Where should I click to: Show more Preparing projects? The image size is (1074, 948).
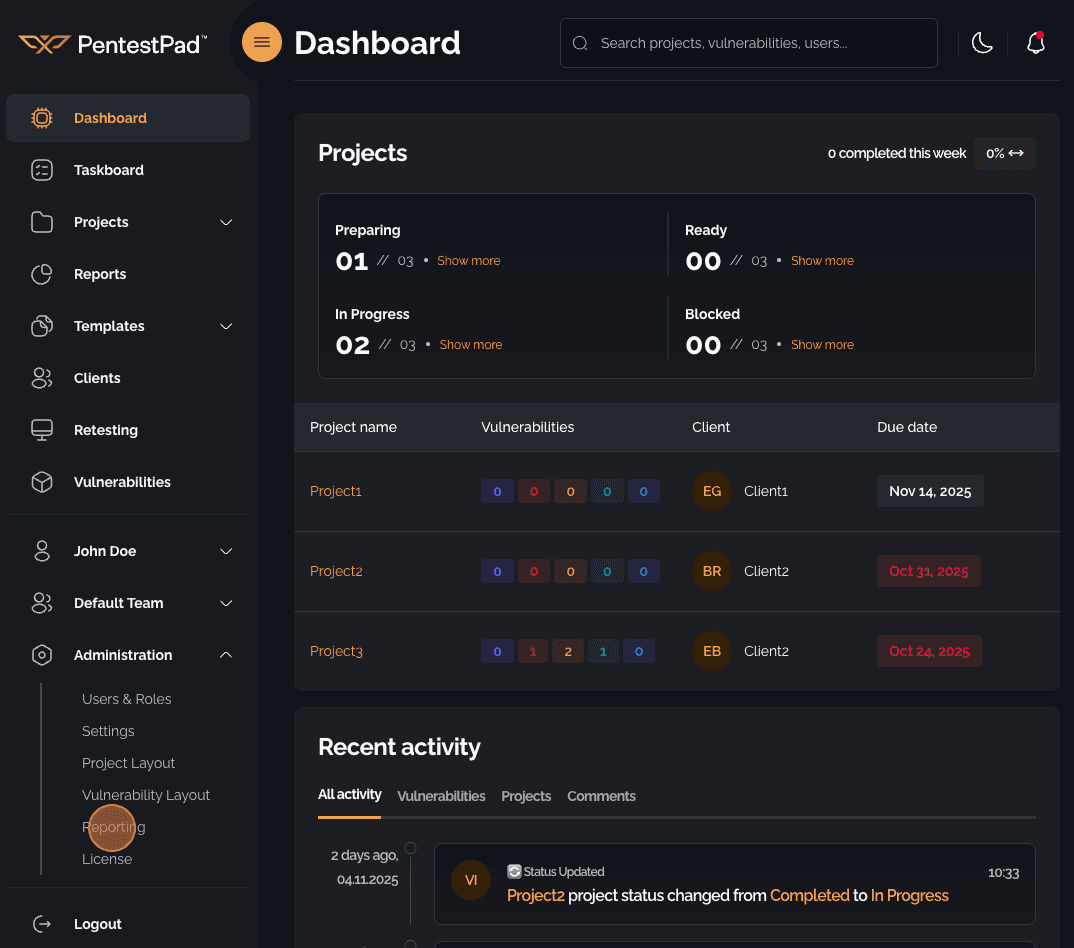coord(469,260)
